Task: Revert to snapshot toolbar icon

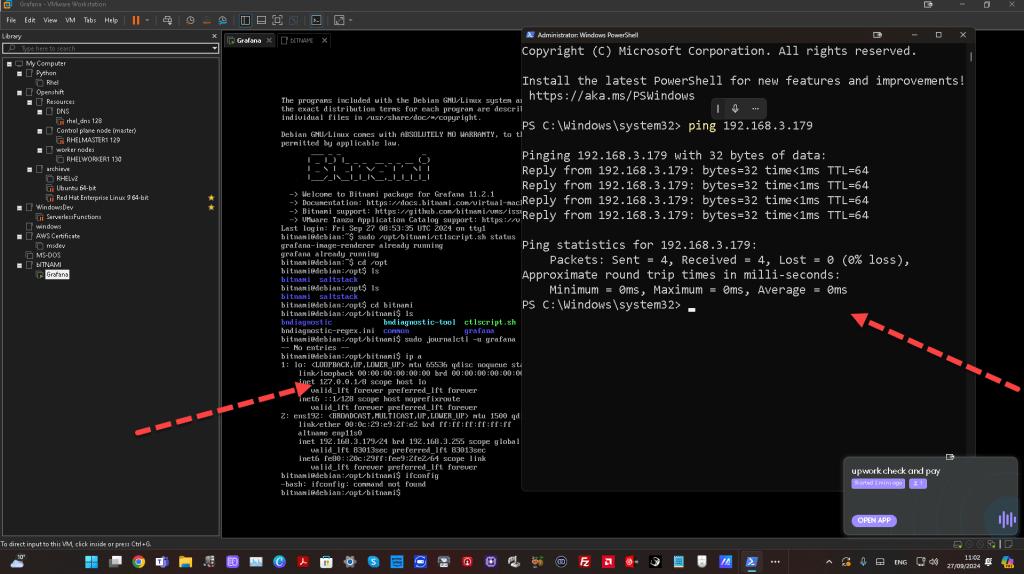Action: [x=206, y=20]
